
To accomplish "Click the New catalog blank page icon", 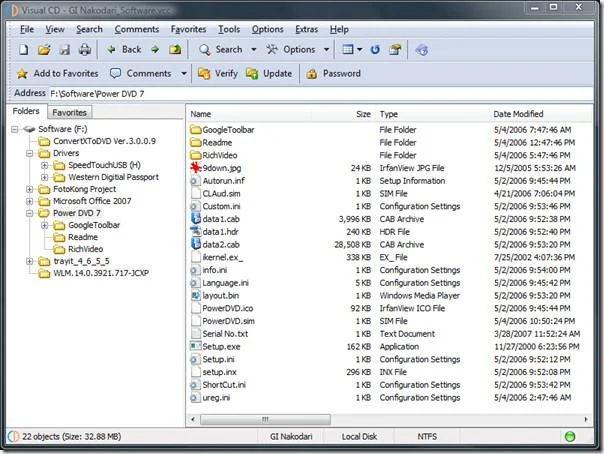I will 23,50.
